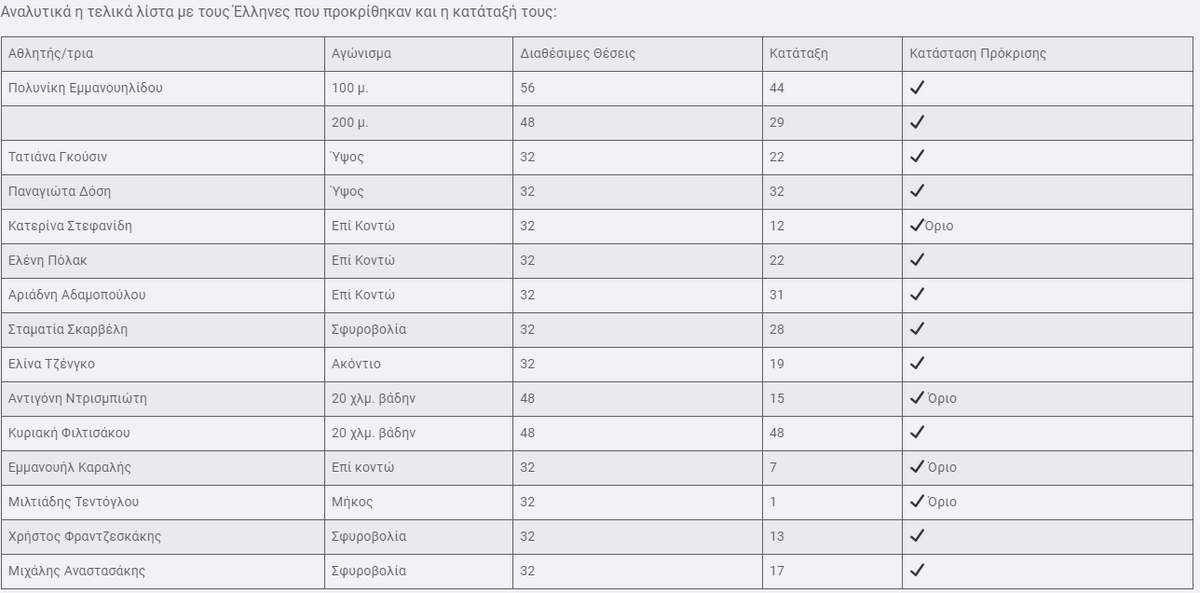Click checkmark beside Όριο for Μιλτιάδης Τεντόγλου
Image resolution: width=1200 pixels, height=593 pixels.
(x=917, y=501)
